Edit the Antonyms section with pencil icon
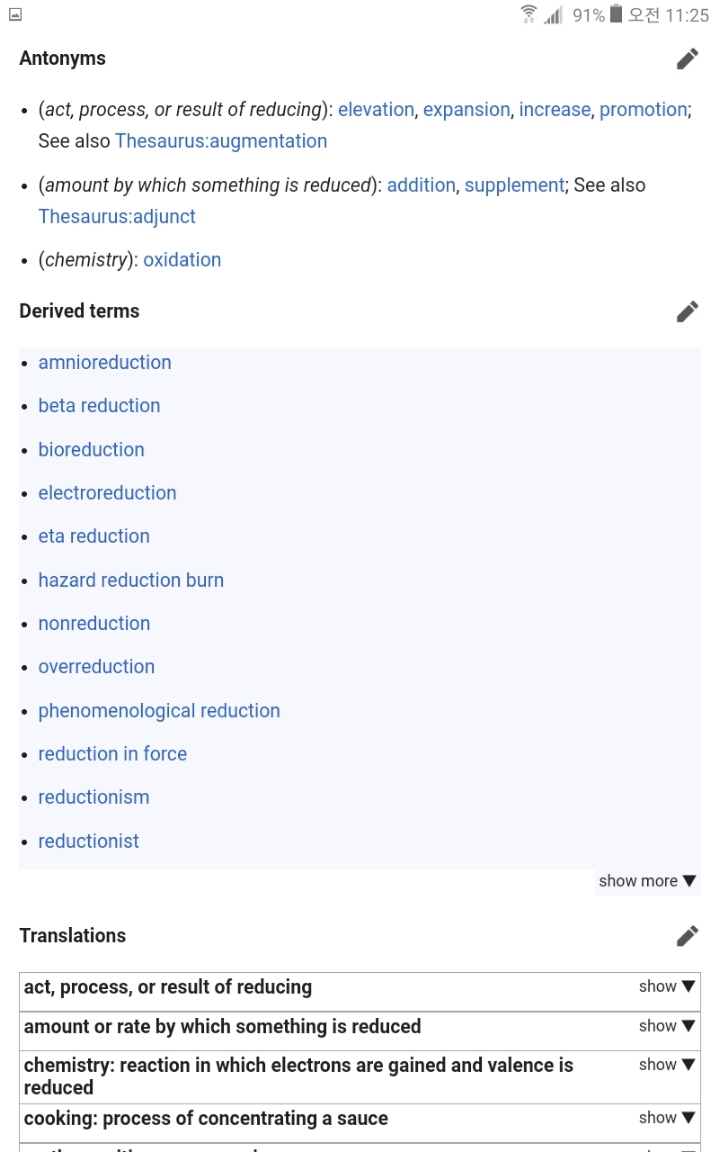 (x=687, y=59)
